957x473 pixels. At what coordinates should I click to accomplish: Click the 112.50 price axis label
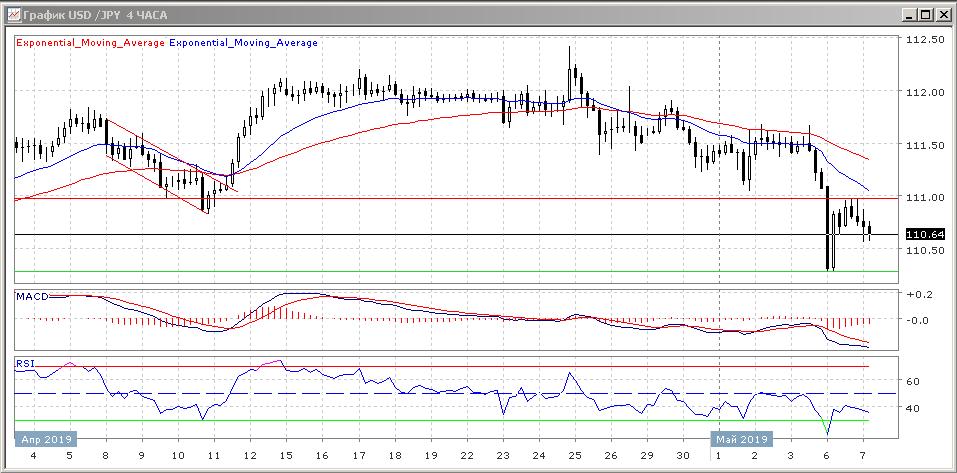click(x=925, y=40)
